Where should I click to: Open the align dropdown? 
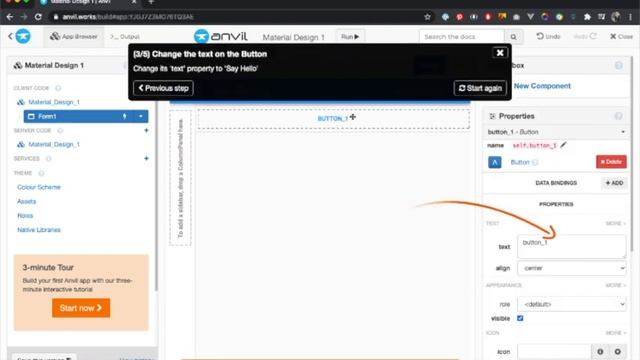(x=571, y=268)
